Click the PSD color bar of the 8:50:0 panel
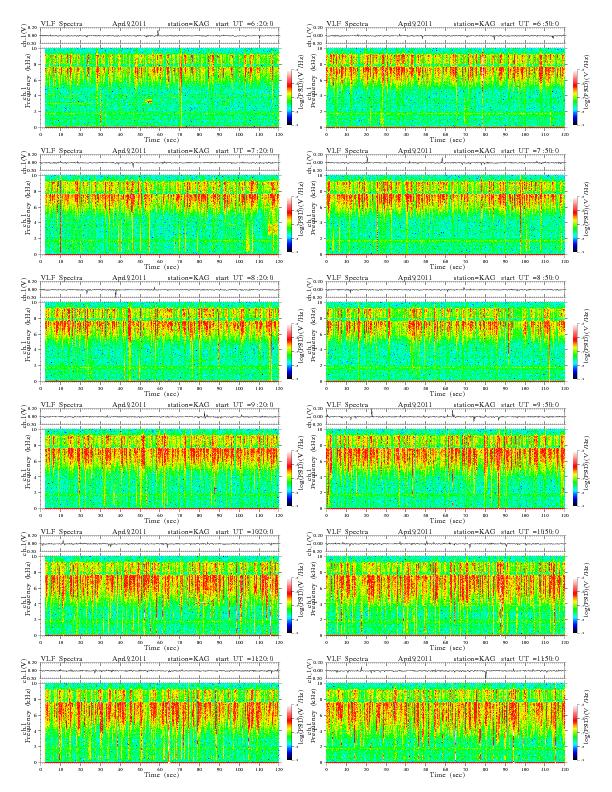 [x=576, y=351]
